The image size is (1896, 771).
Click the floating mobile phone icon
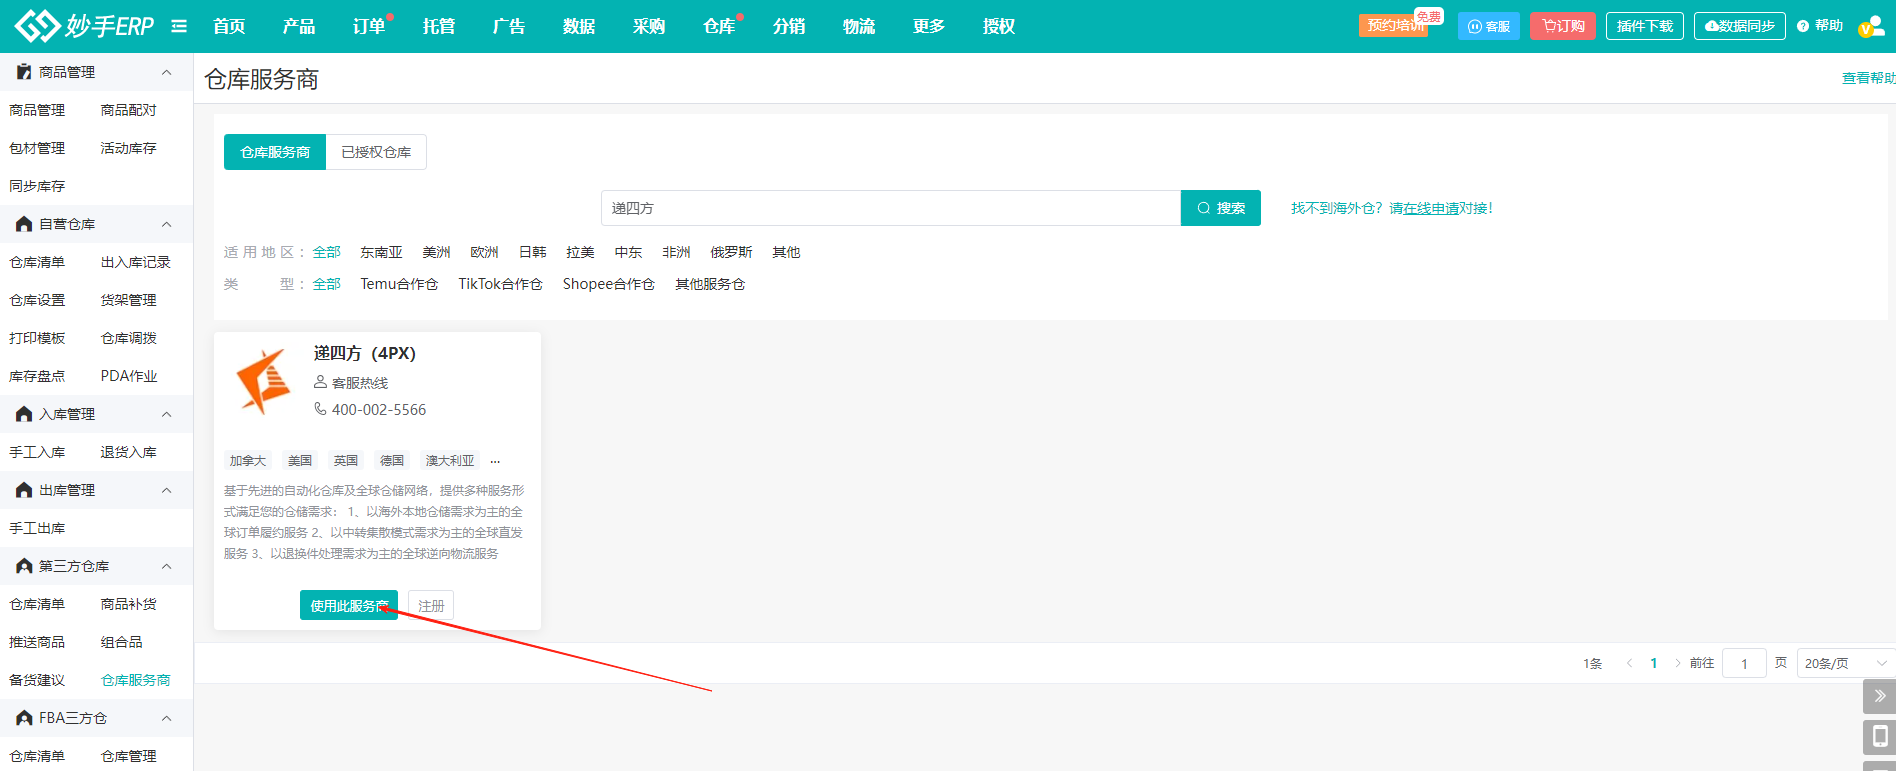1879,737
